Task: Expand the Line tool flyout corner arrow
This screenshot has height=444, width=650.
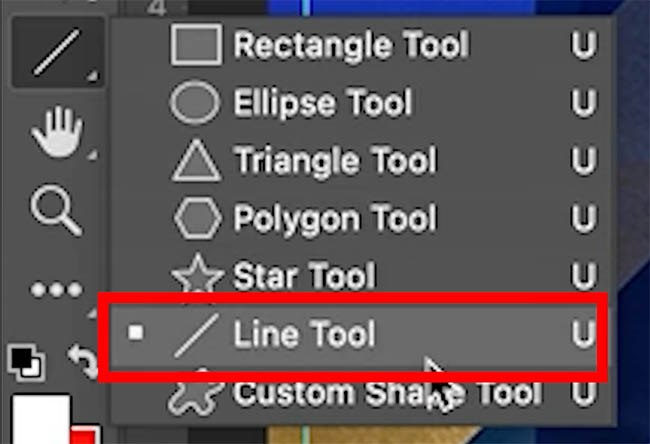Action: pyautogui.click(x=92, y=75)
